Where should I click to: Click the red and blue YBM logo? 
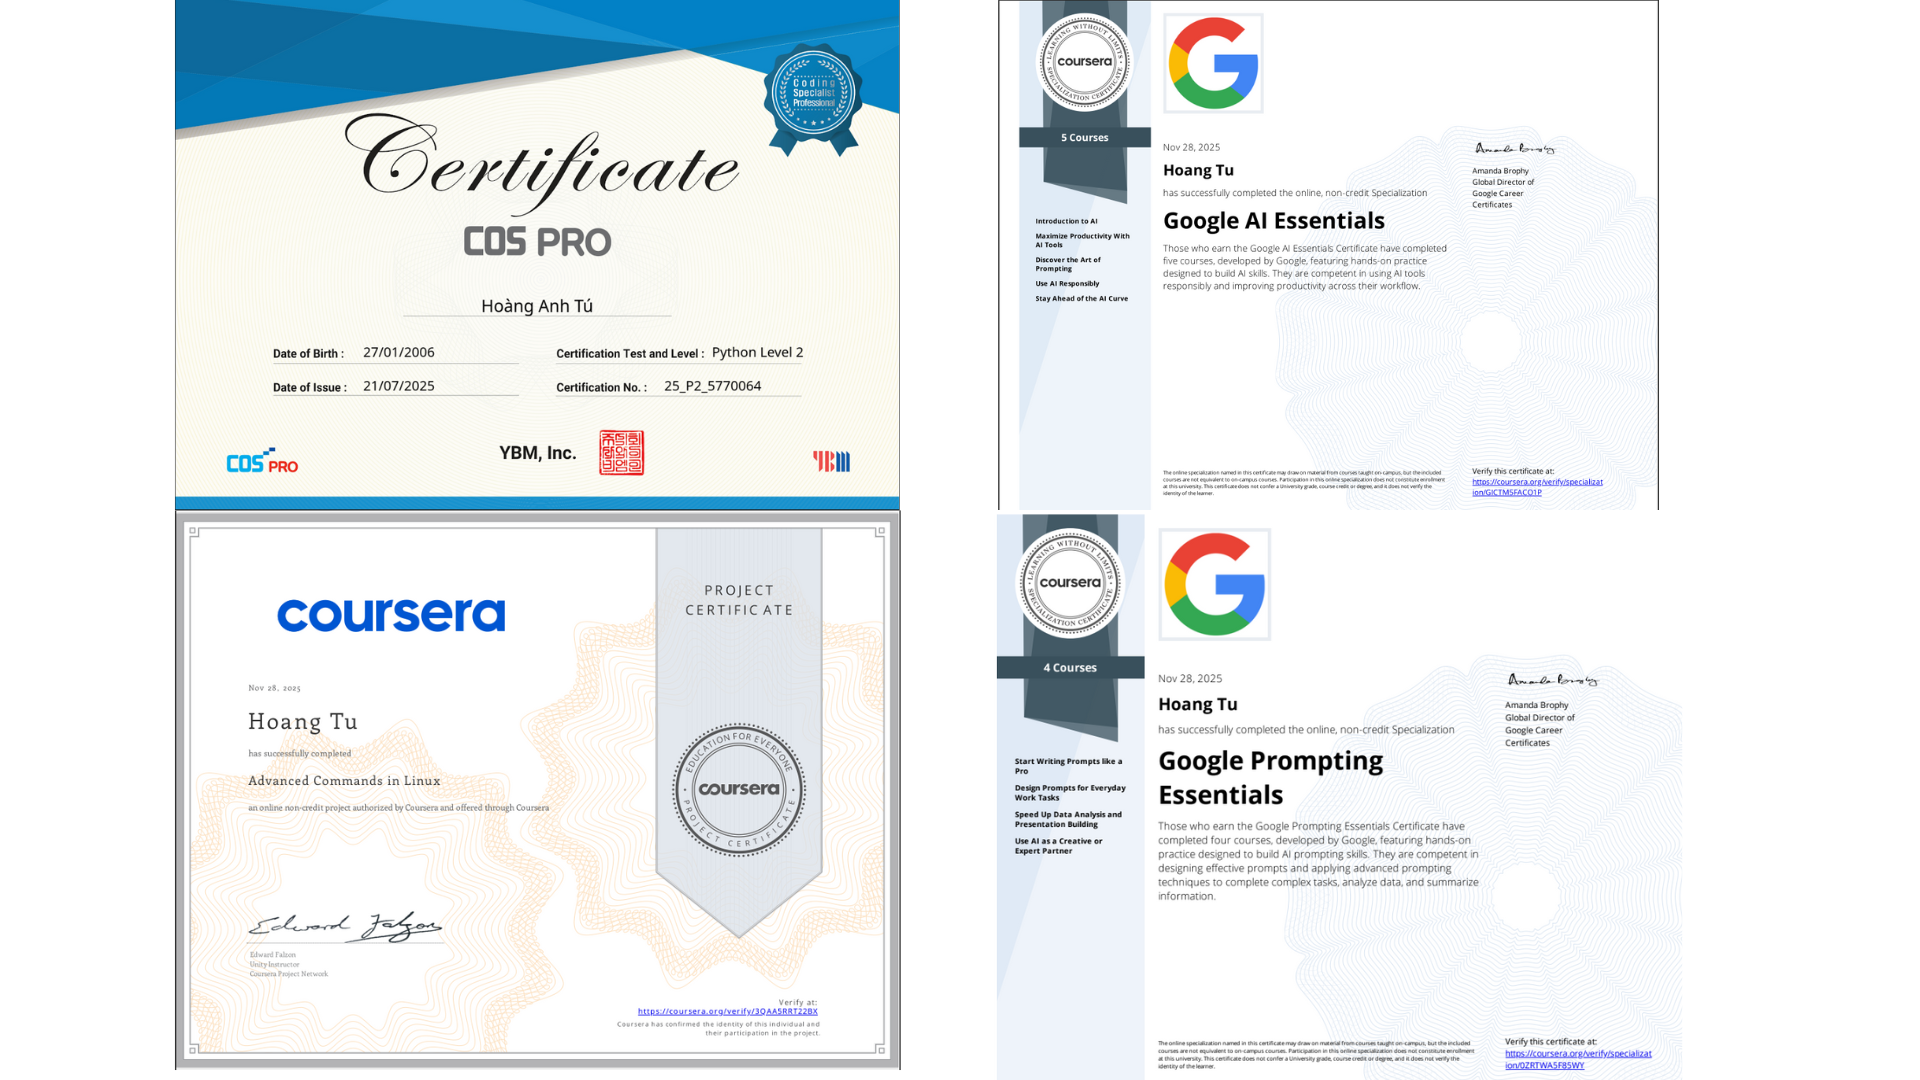[x=831, y=461]
